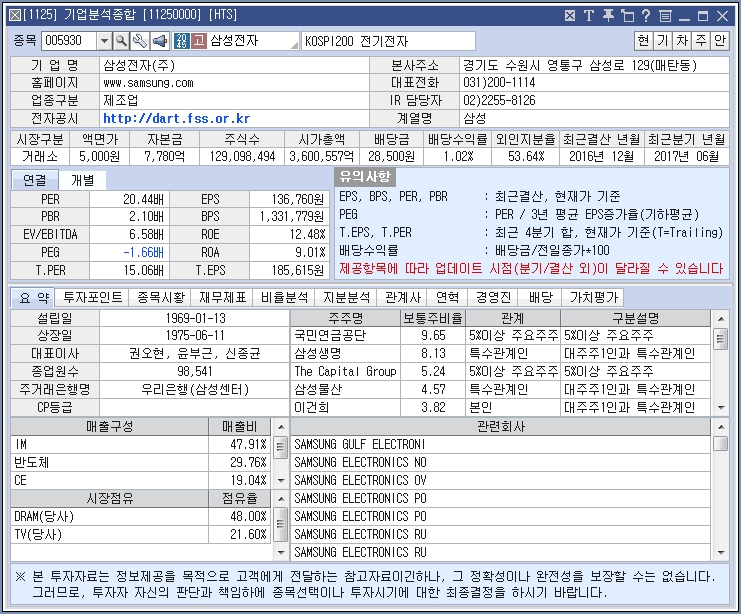The width and height of the screenshot is (741, 614).
Task: Select the 개별 tab
Action: point(83,180)
